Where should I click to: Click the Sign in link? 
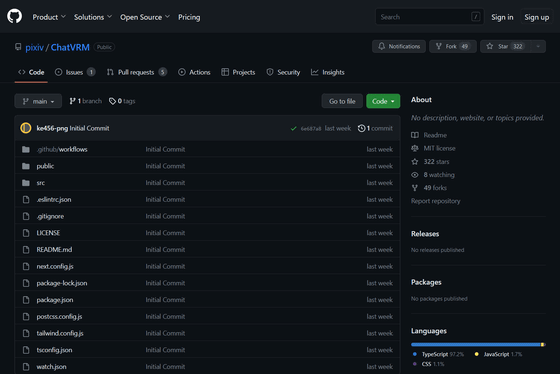pos(502,17)
